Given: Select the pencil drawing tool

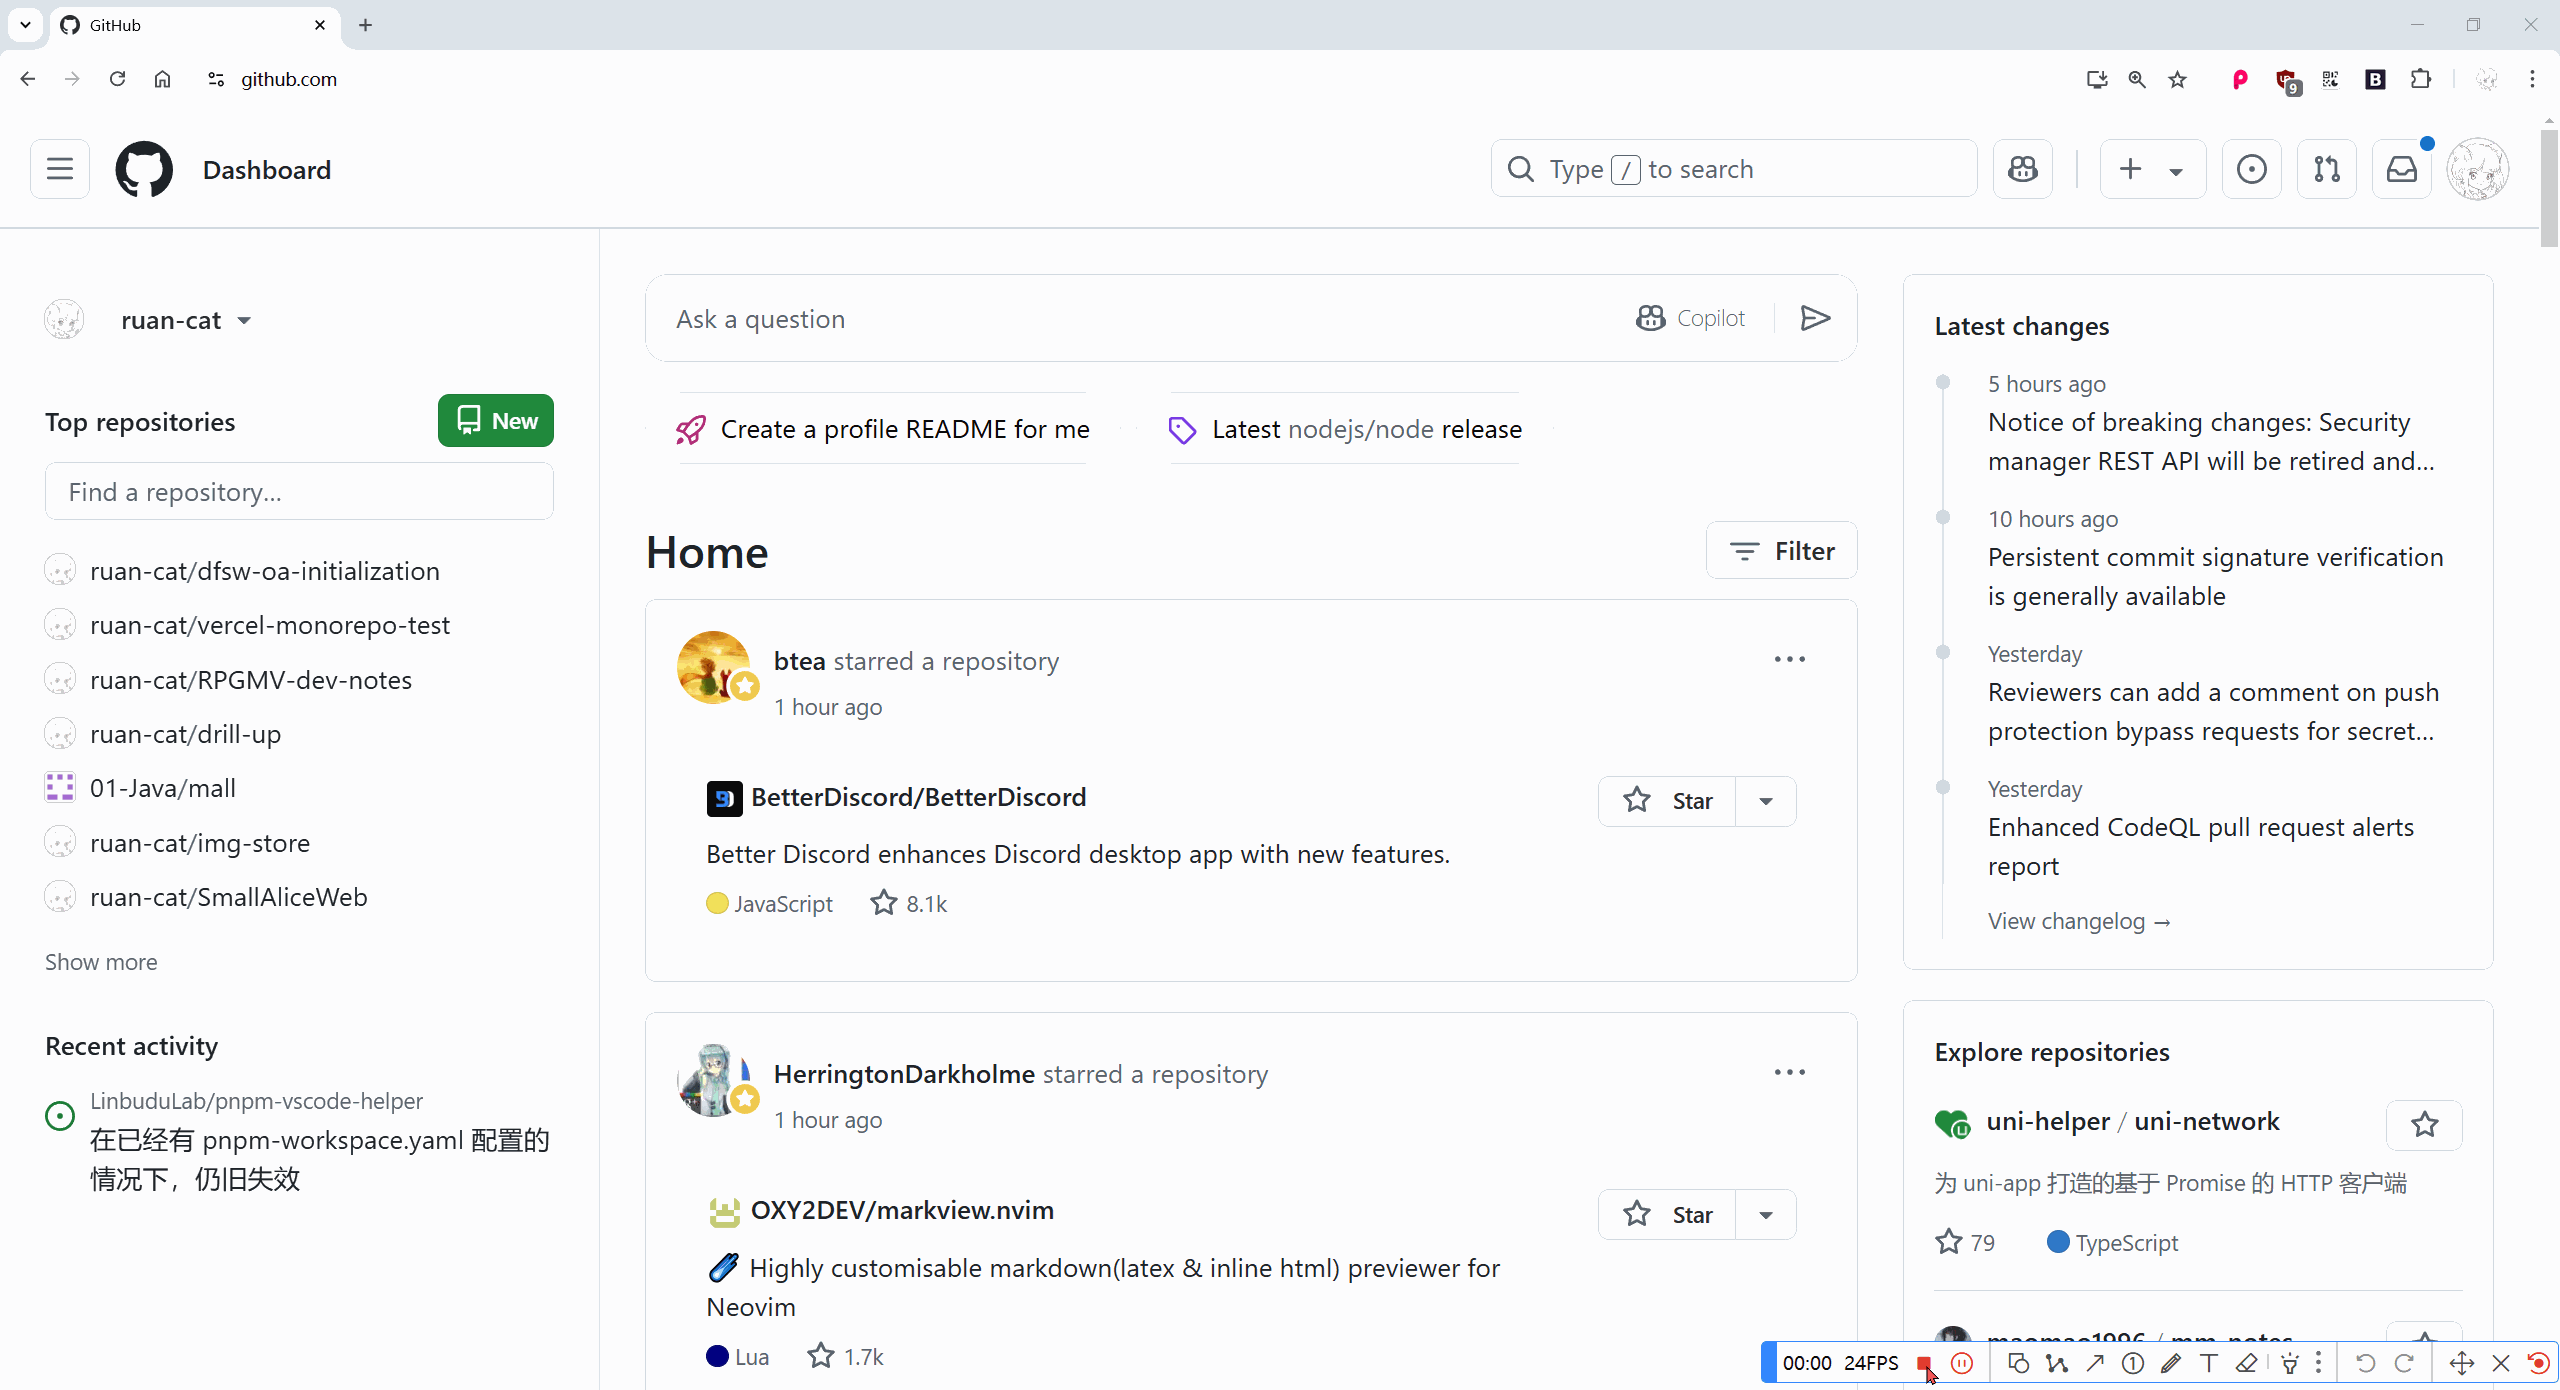Looking at the screenshot, I should click(2171, 1364).
